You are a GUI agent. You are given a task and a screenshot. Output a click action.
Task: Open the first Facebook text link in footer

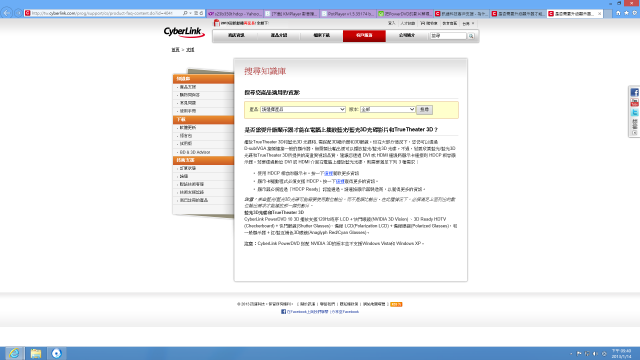307,312
